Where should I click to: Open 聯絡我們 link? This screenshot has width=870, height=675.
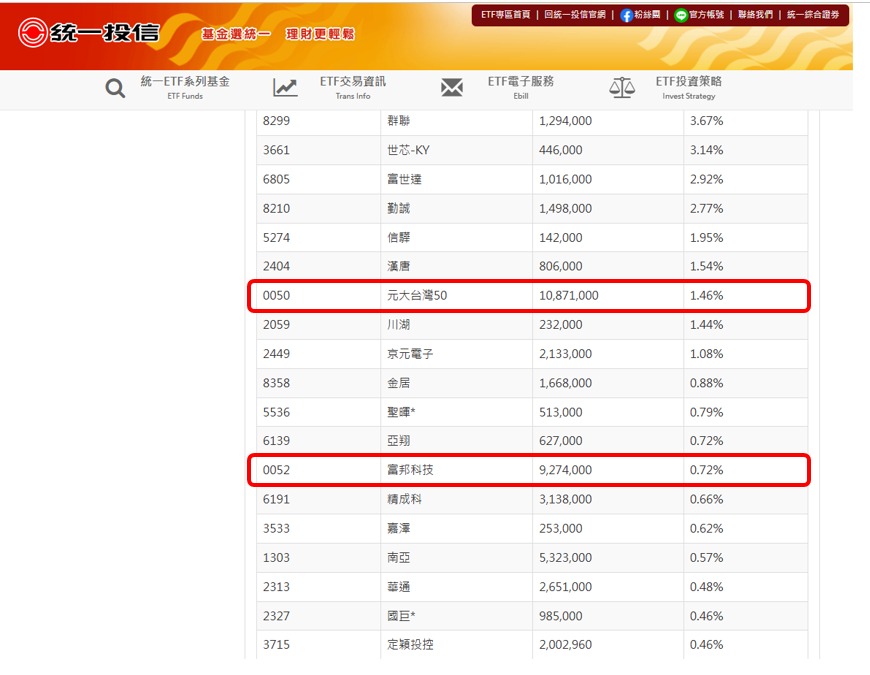pos(755,15)
